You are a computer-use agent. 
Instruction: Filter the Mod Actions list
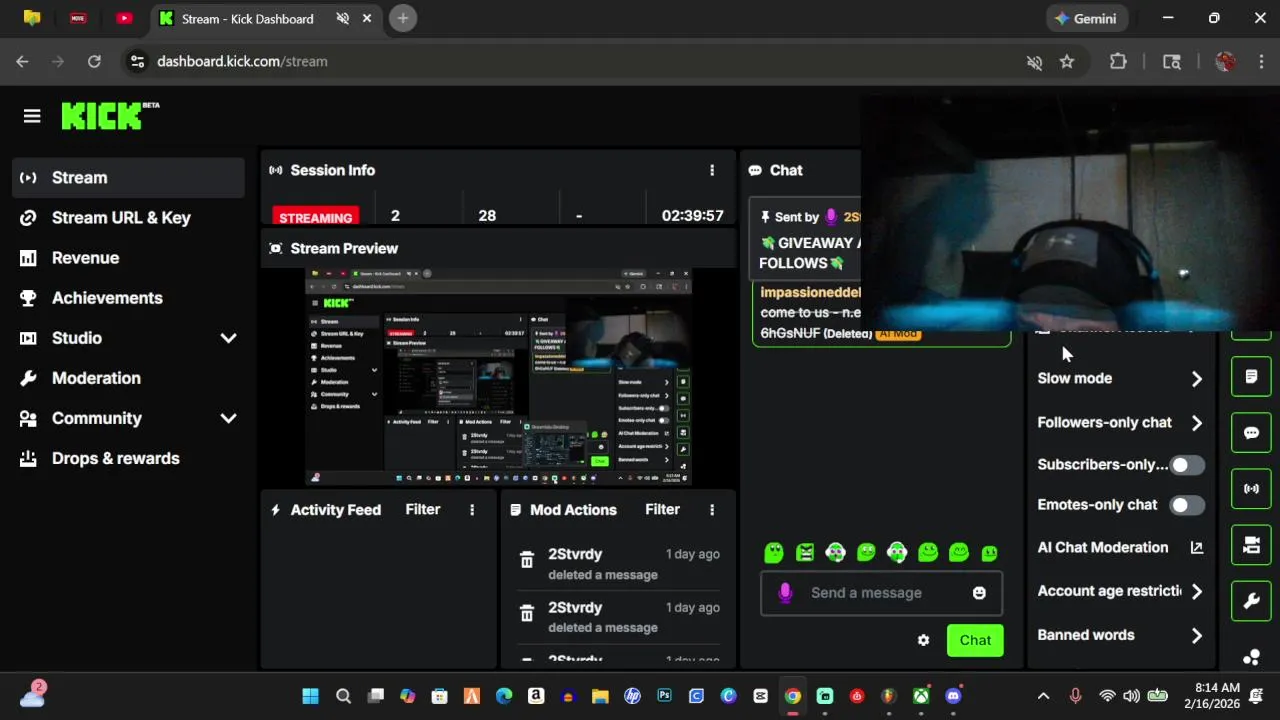pyautogui.click(x=662, y=510)
